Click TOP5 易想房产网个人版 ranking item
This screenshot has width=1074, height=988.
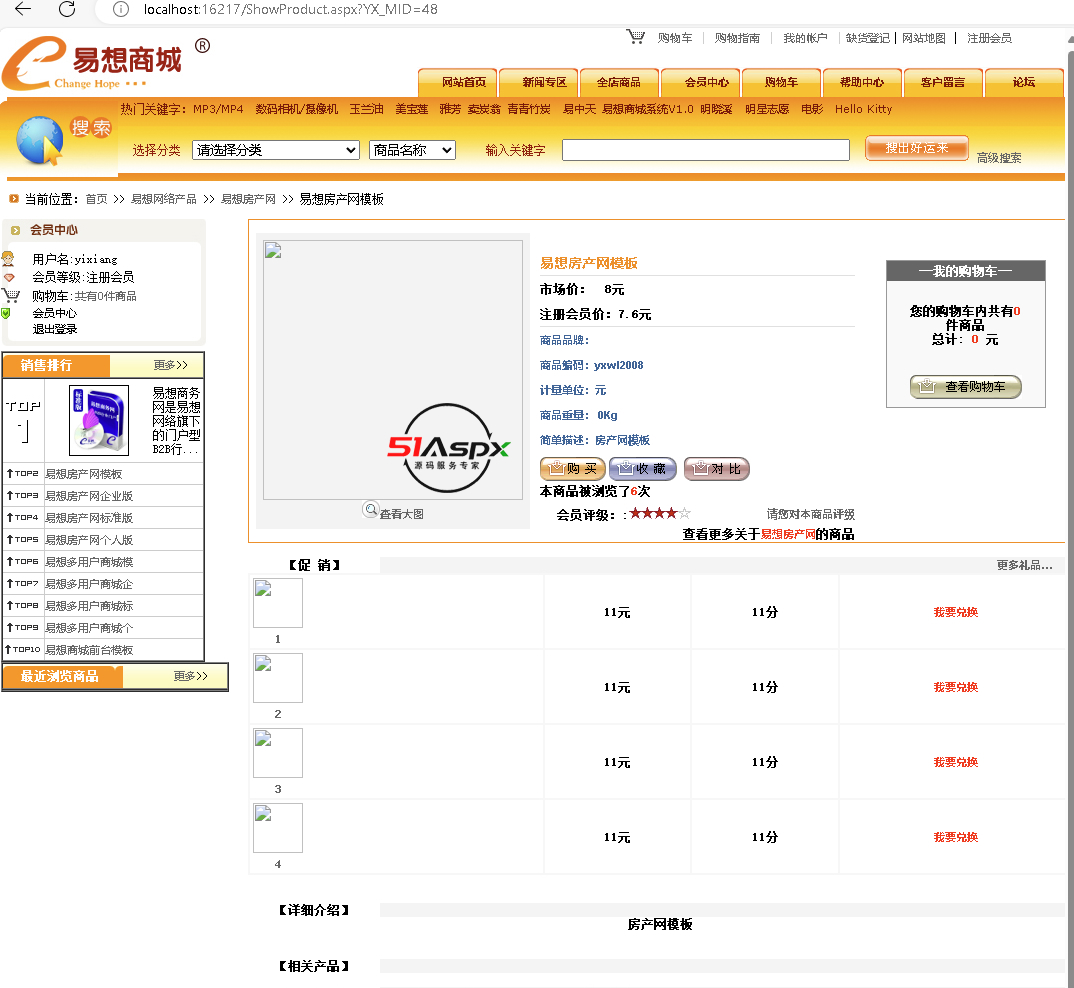pyautogui.click(x=89, y=540)
